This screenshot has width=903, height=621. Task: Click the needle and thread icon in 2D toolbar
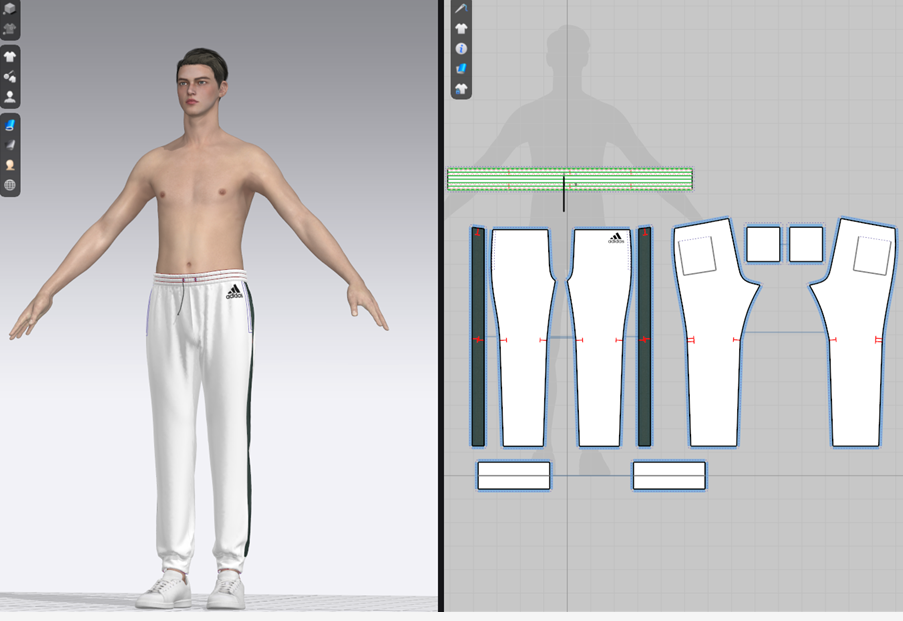point(461,8)
